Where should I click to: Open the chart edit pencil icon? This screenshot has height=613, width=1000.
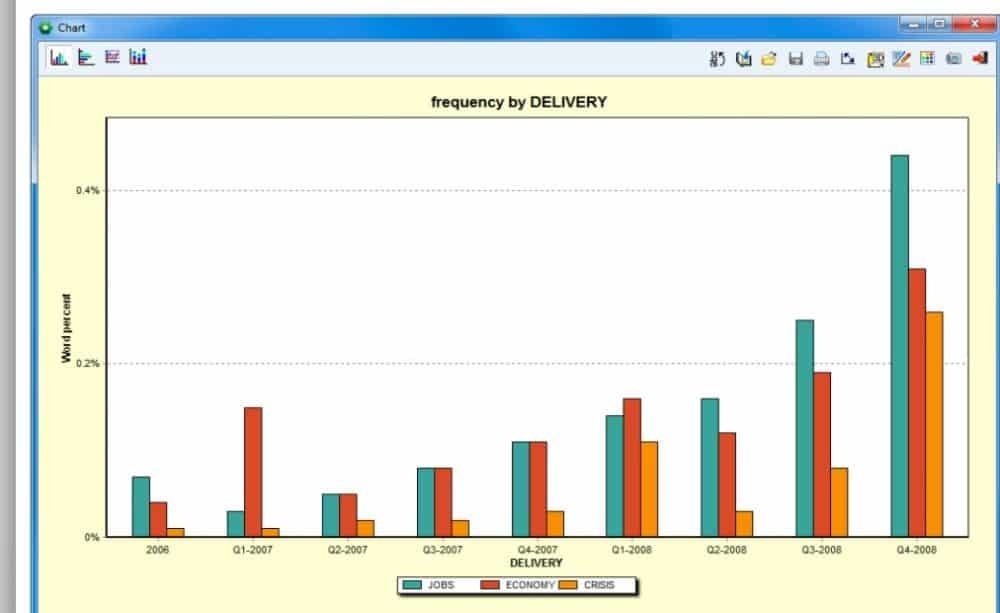pyautogui.click(x=901, y=60)
